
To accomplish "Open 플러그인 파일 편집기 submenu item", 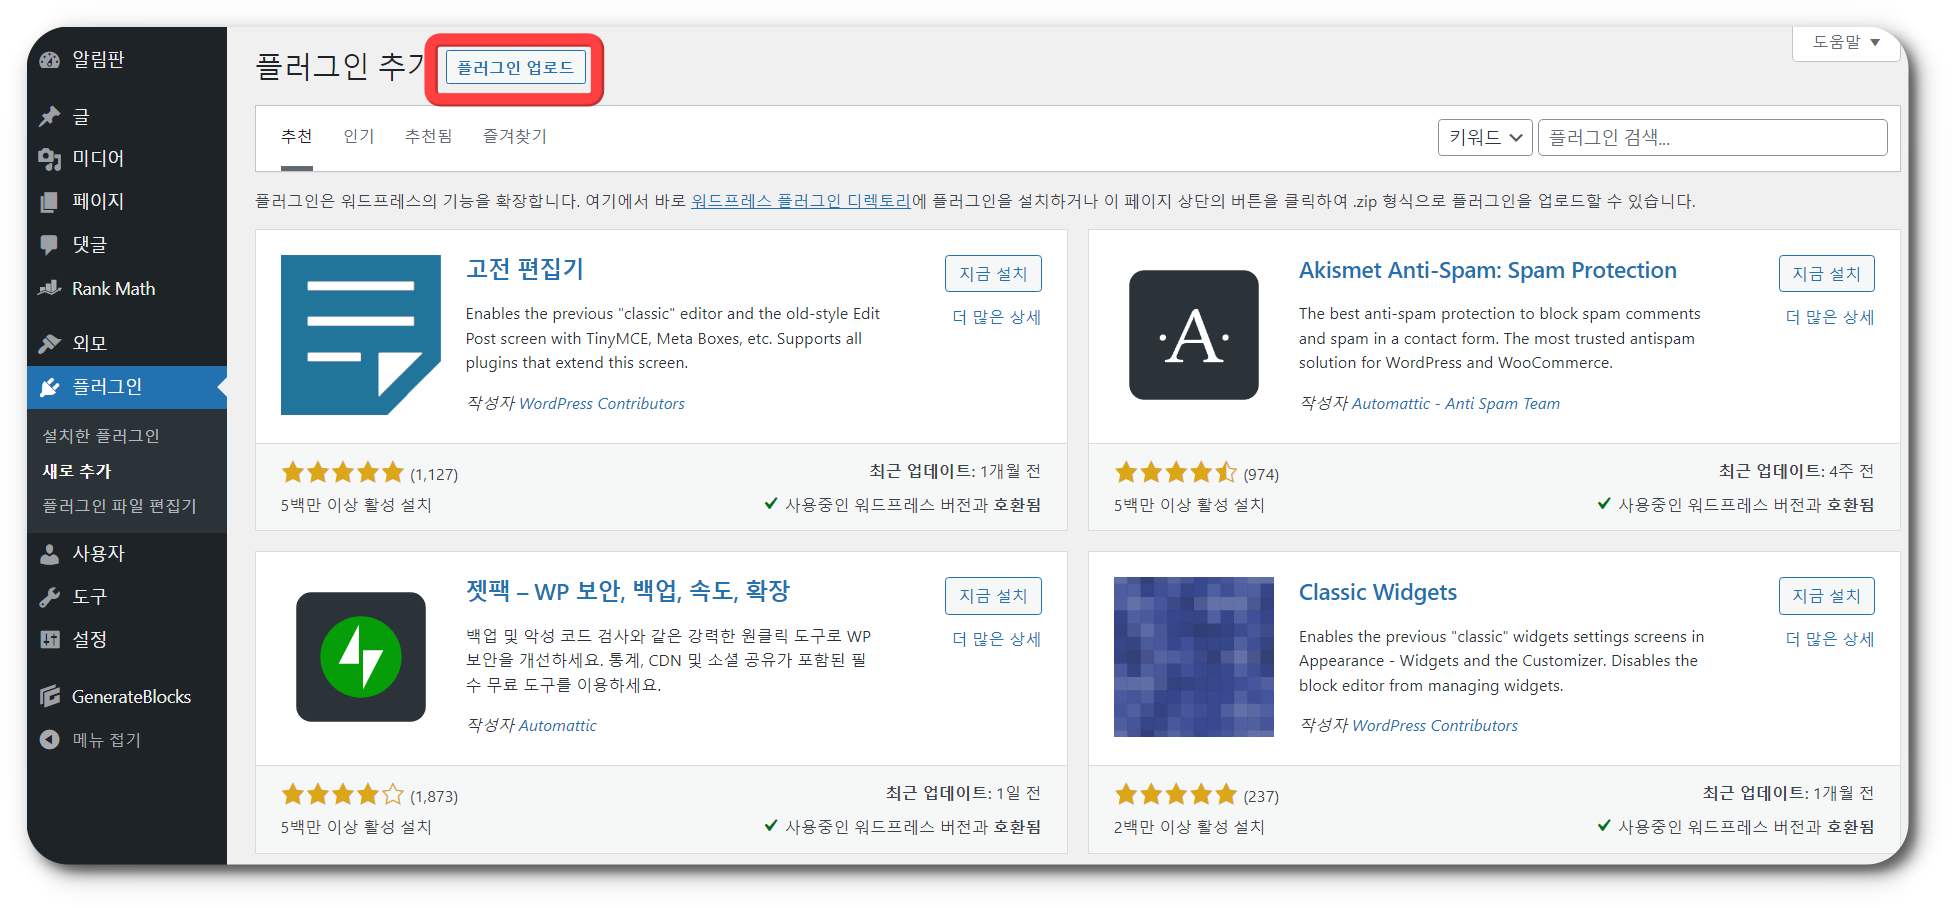I will pyautogui.click(x=120, y=506).
